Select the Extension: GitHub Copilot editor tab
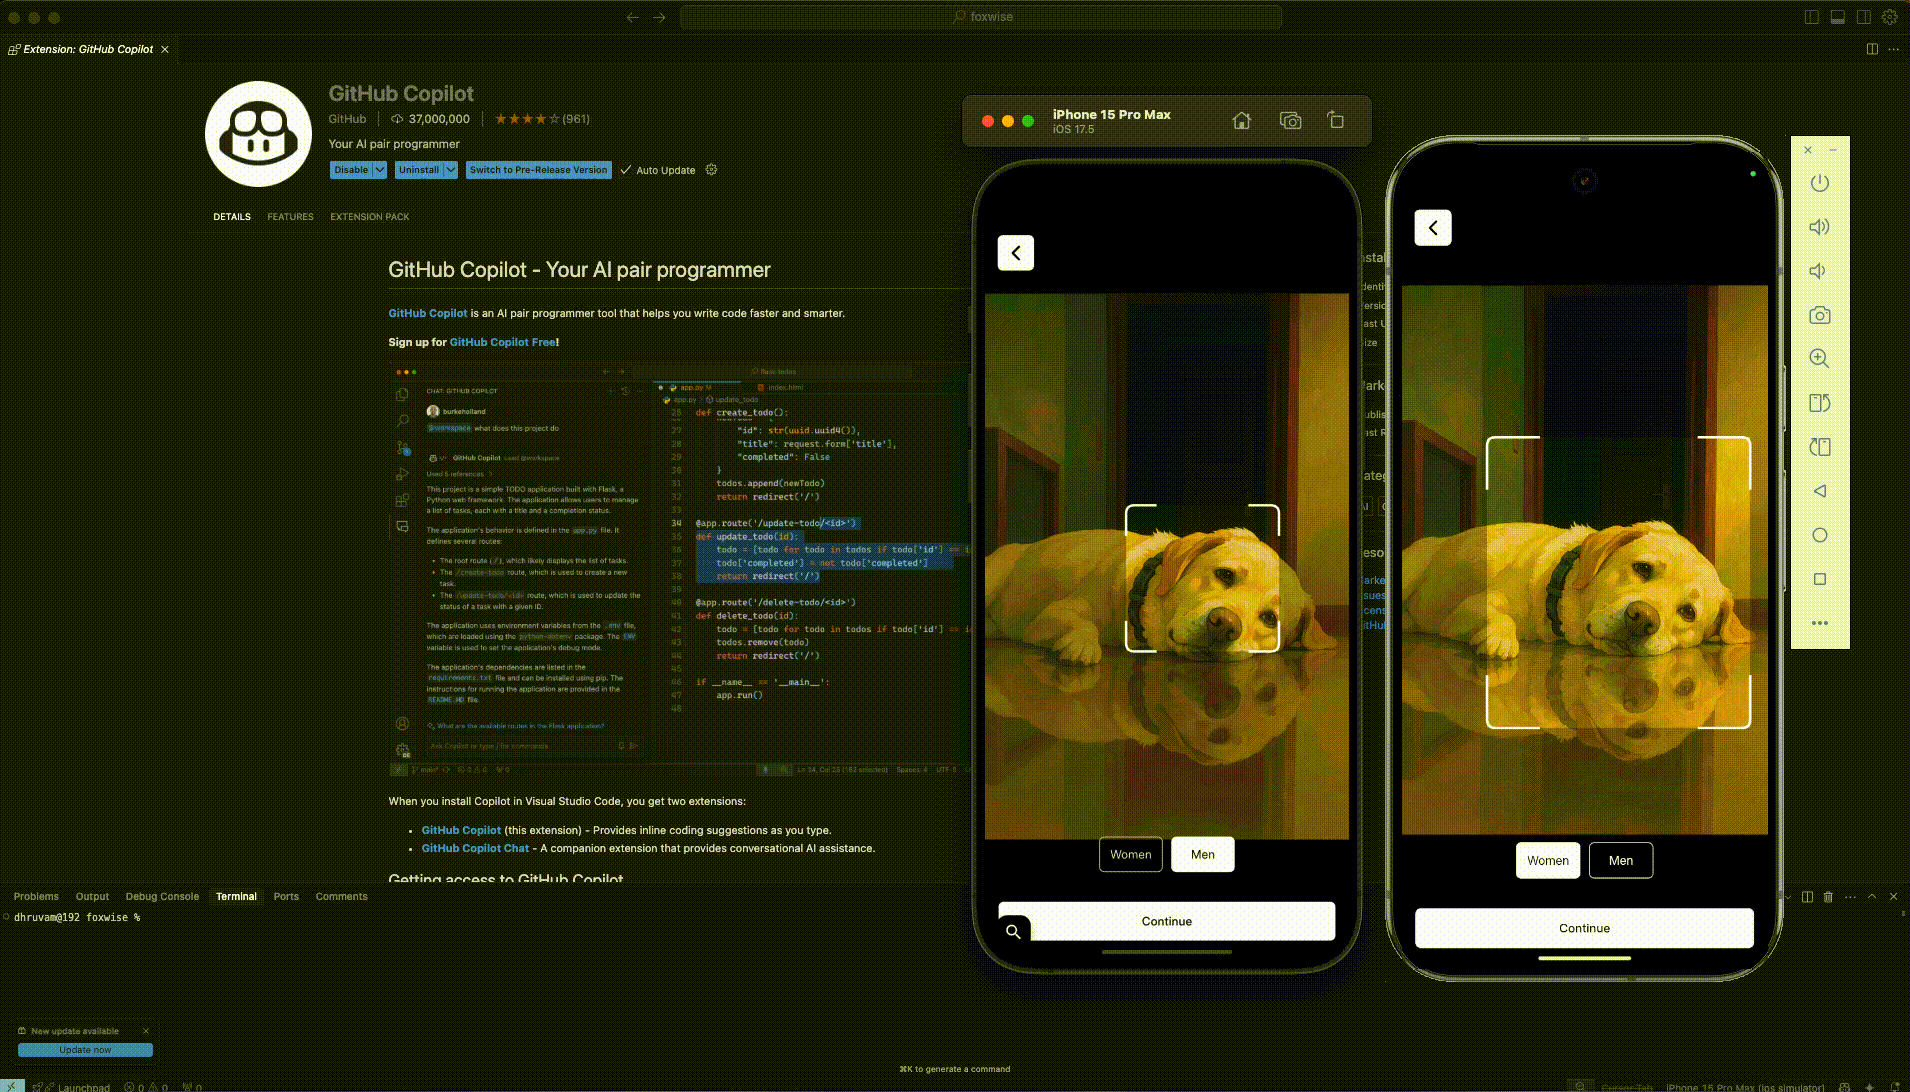 [x=88, y=49]
